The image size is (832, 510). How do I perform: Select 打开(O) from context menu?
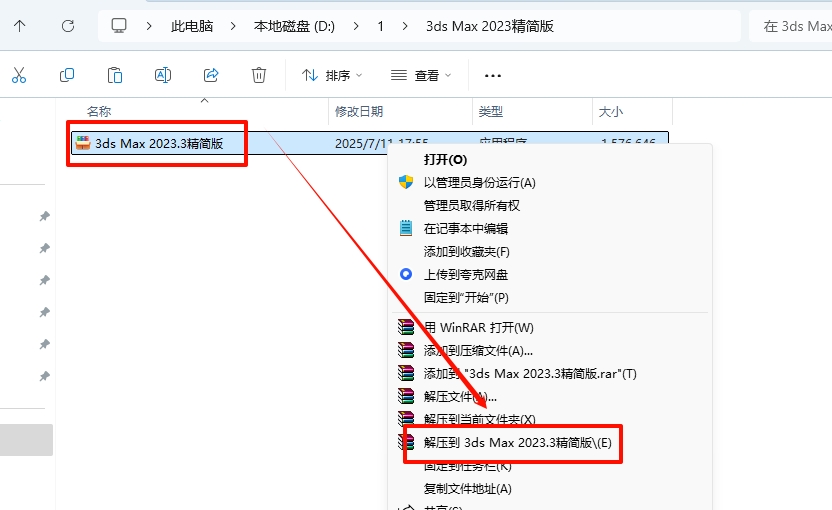tap(445, 160)
